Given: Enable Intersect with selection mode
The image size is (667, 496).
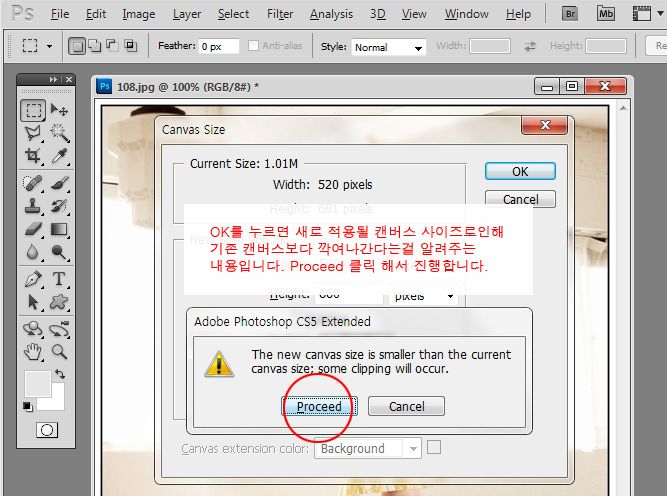Looking at the screenshot, I should click(x=130, y=46).
